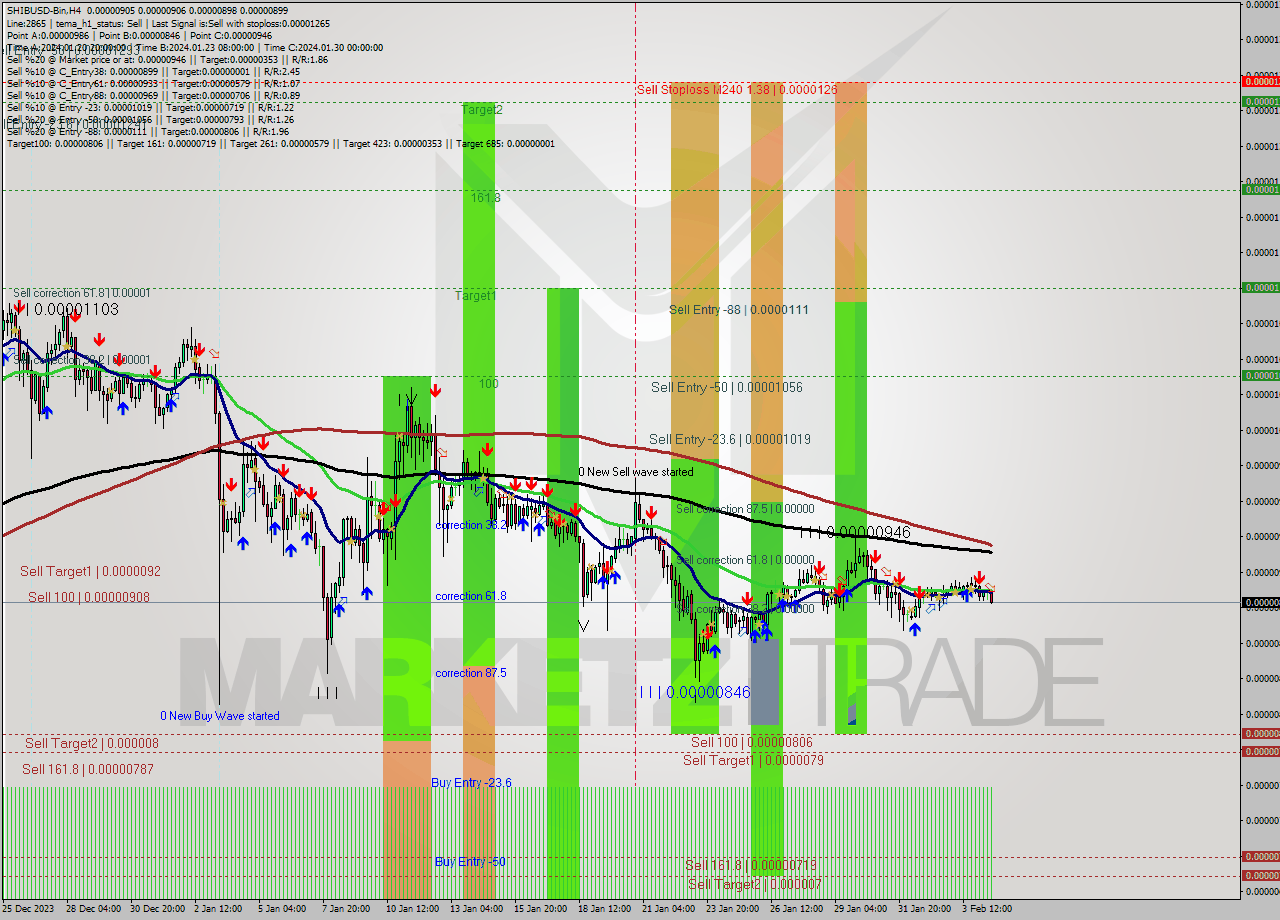1280x920 pixels.
Task: Click the '25 Dec 2023' time axis label
Action: coord(29,909)
